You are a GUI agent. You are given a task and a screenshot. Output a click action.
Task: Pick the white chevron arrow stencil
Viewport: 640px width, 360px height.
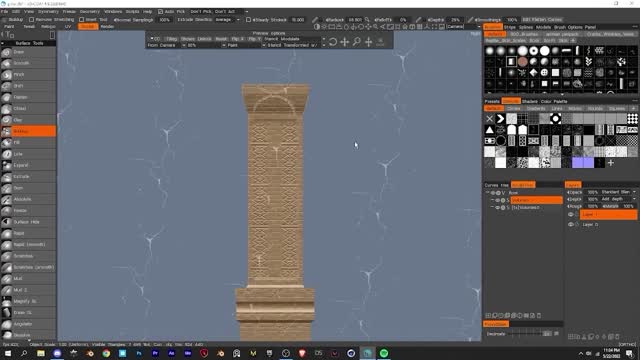pyautogui.click(x=500, y=119)
